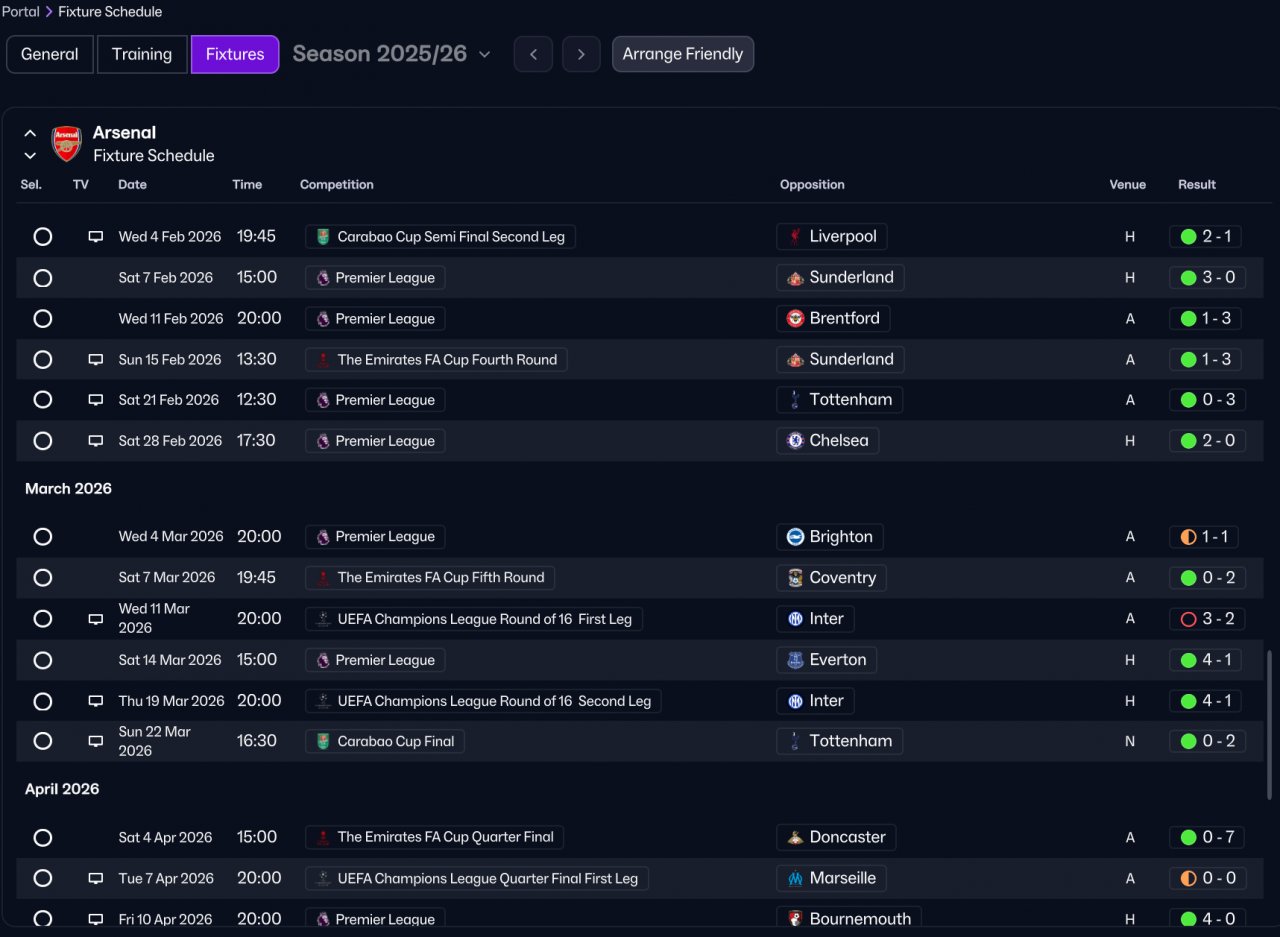Select the Brighton fixture radio button
This screenshot has width=1280, height=937.
point(42,537)
